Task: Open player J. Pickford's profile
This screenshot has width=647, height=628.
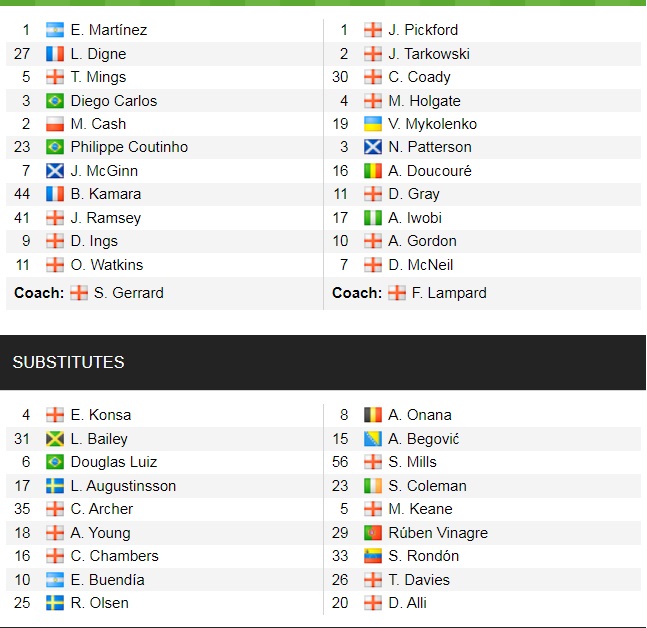Action: pyautogui.click(x=423, y=30)
